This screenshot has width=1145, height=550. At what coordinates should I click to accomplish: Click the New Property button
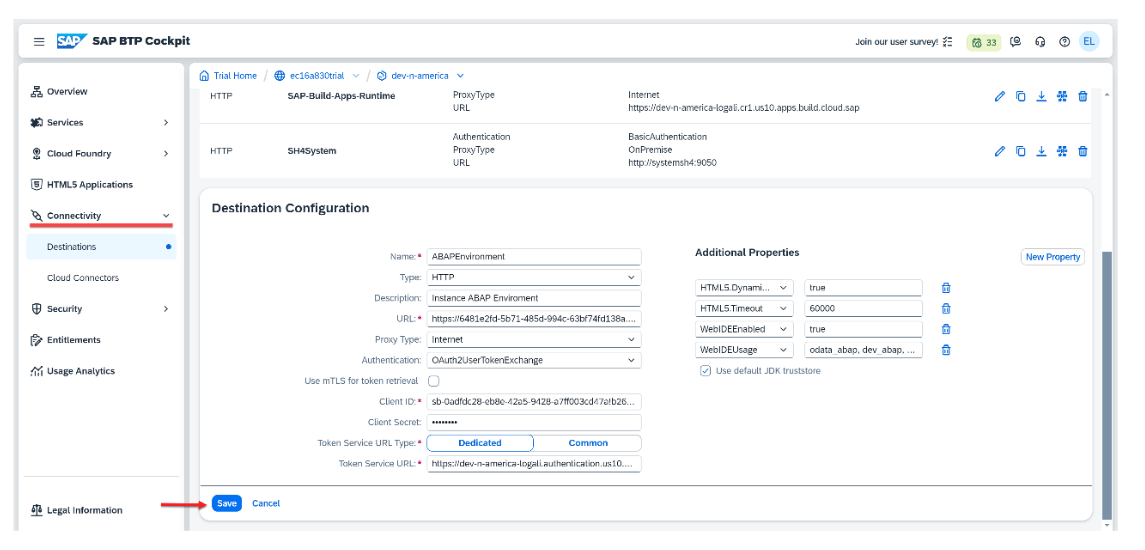point(1052,257)
